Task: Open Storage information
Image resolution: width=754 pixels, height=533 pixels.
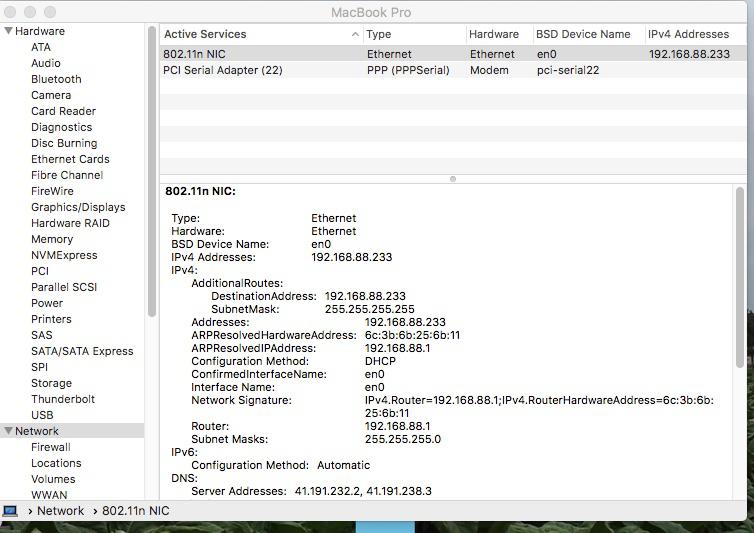Action: point(51,383)
